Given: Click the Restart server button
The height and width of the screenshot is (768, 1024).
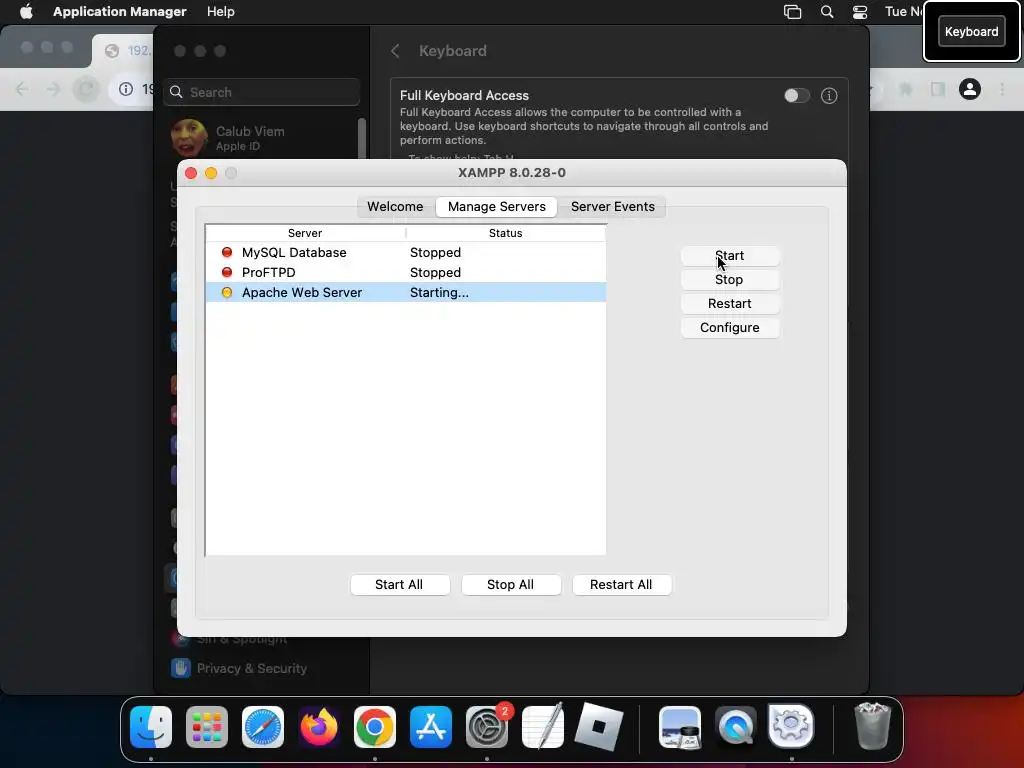Looking at the screenshot, I should click(x=729, y=304).
